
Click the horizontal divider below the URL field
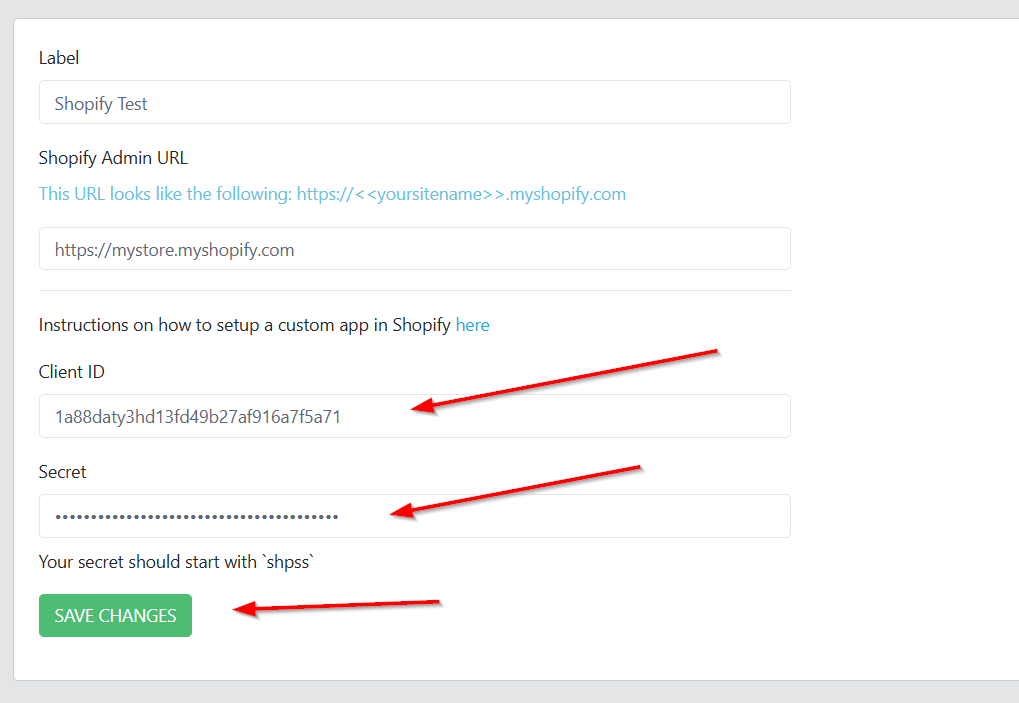coord(414,291)
